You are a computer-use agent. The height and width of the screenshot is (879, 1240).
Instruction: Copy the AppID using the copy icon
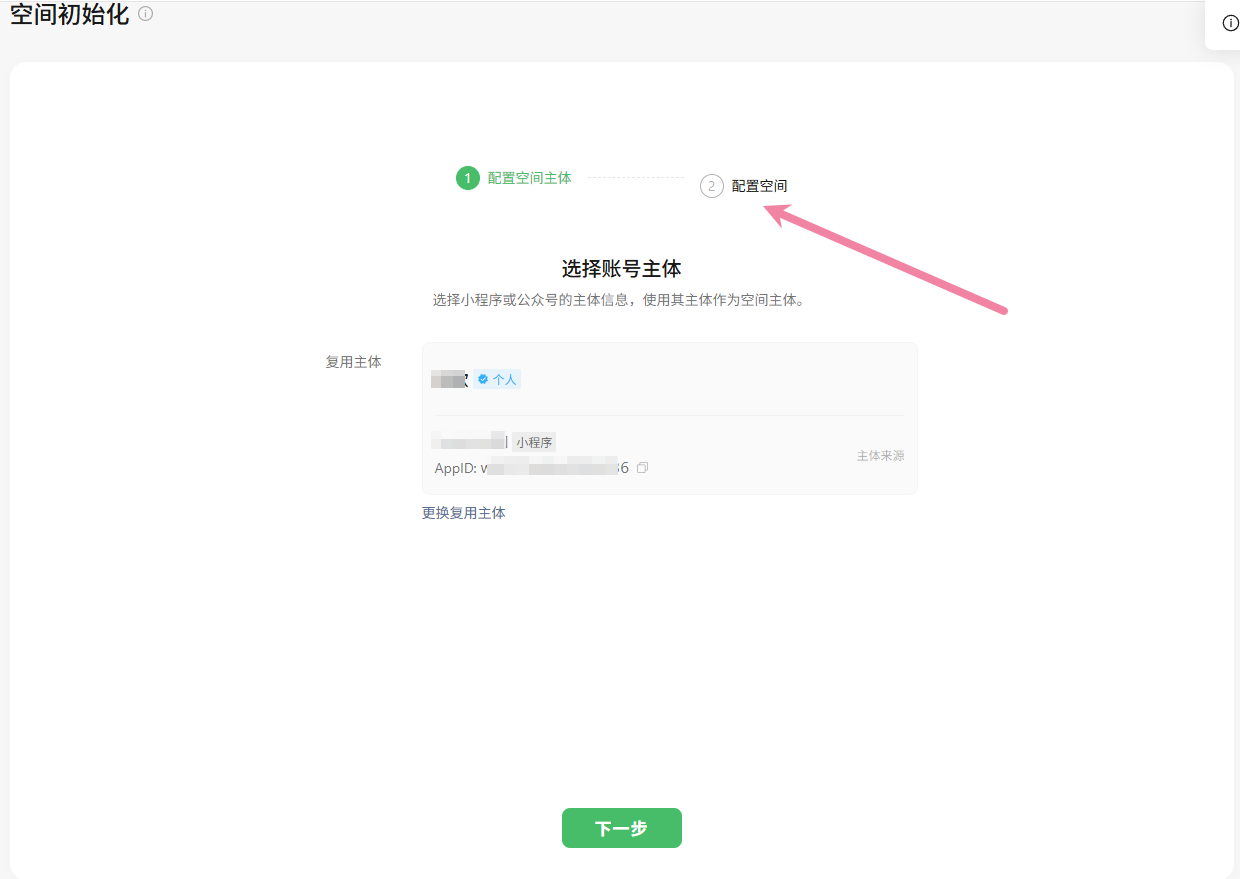click(x=643, y=467)
